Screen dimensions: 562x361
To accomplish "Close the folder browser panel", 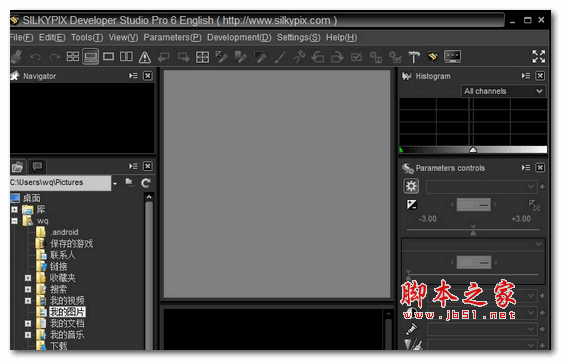I will click(148, 166).
